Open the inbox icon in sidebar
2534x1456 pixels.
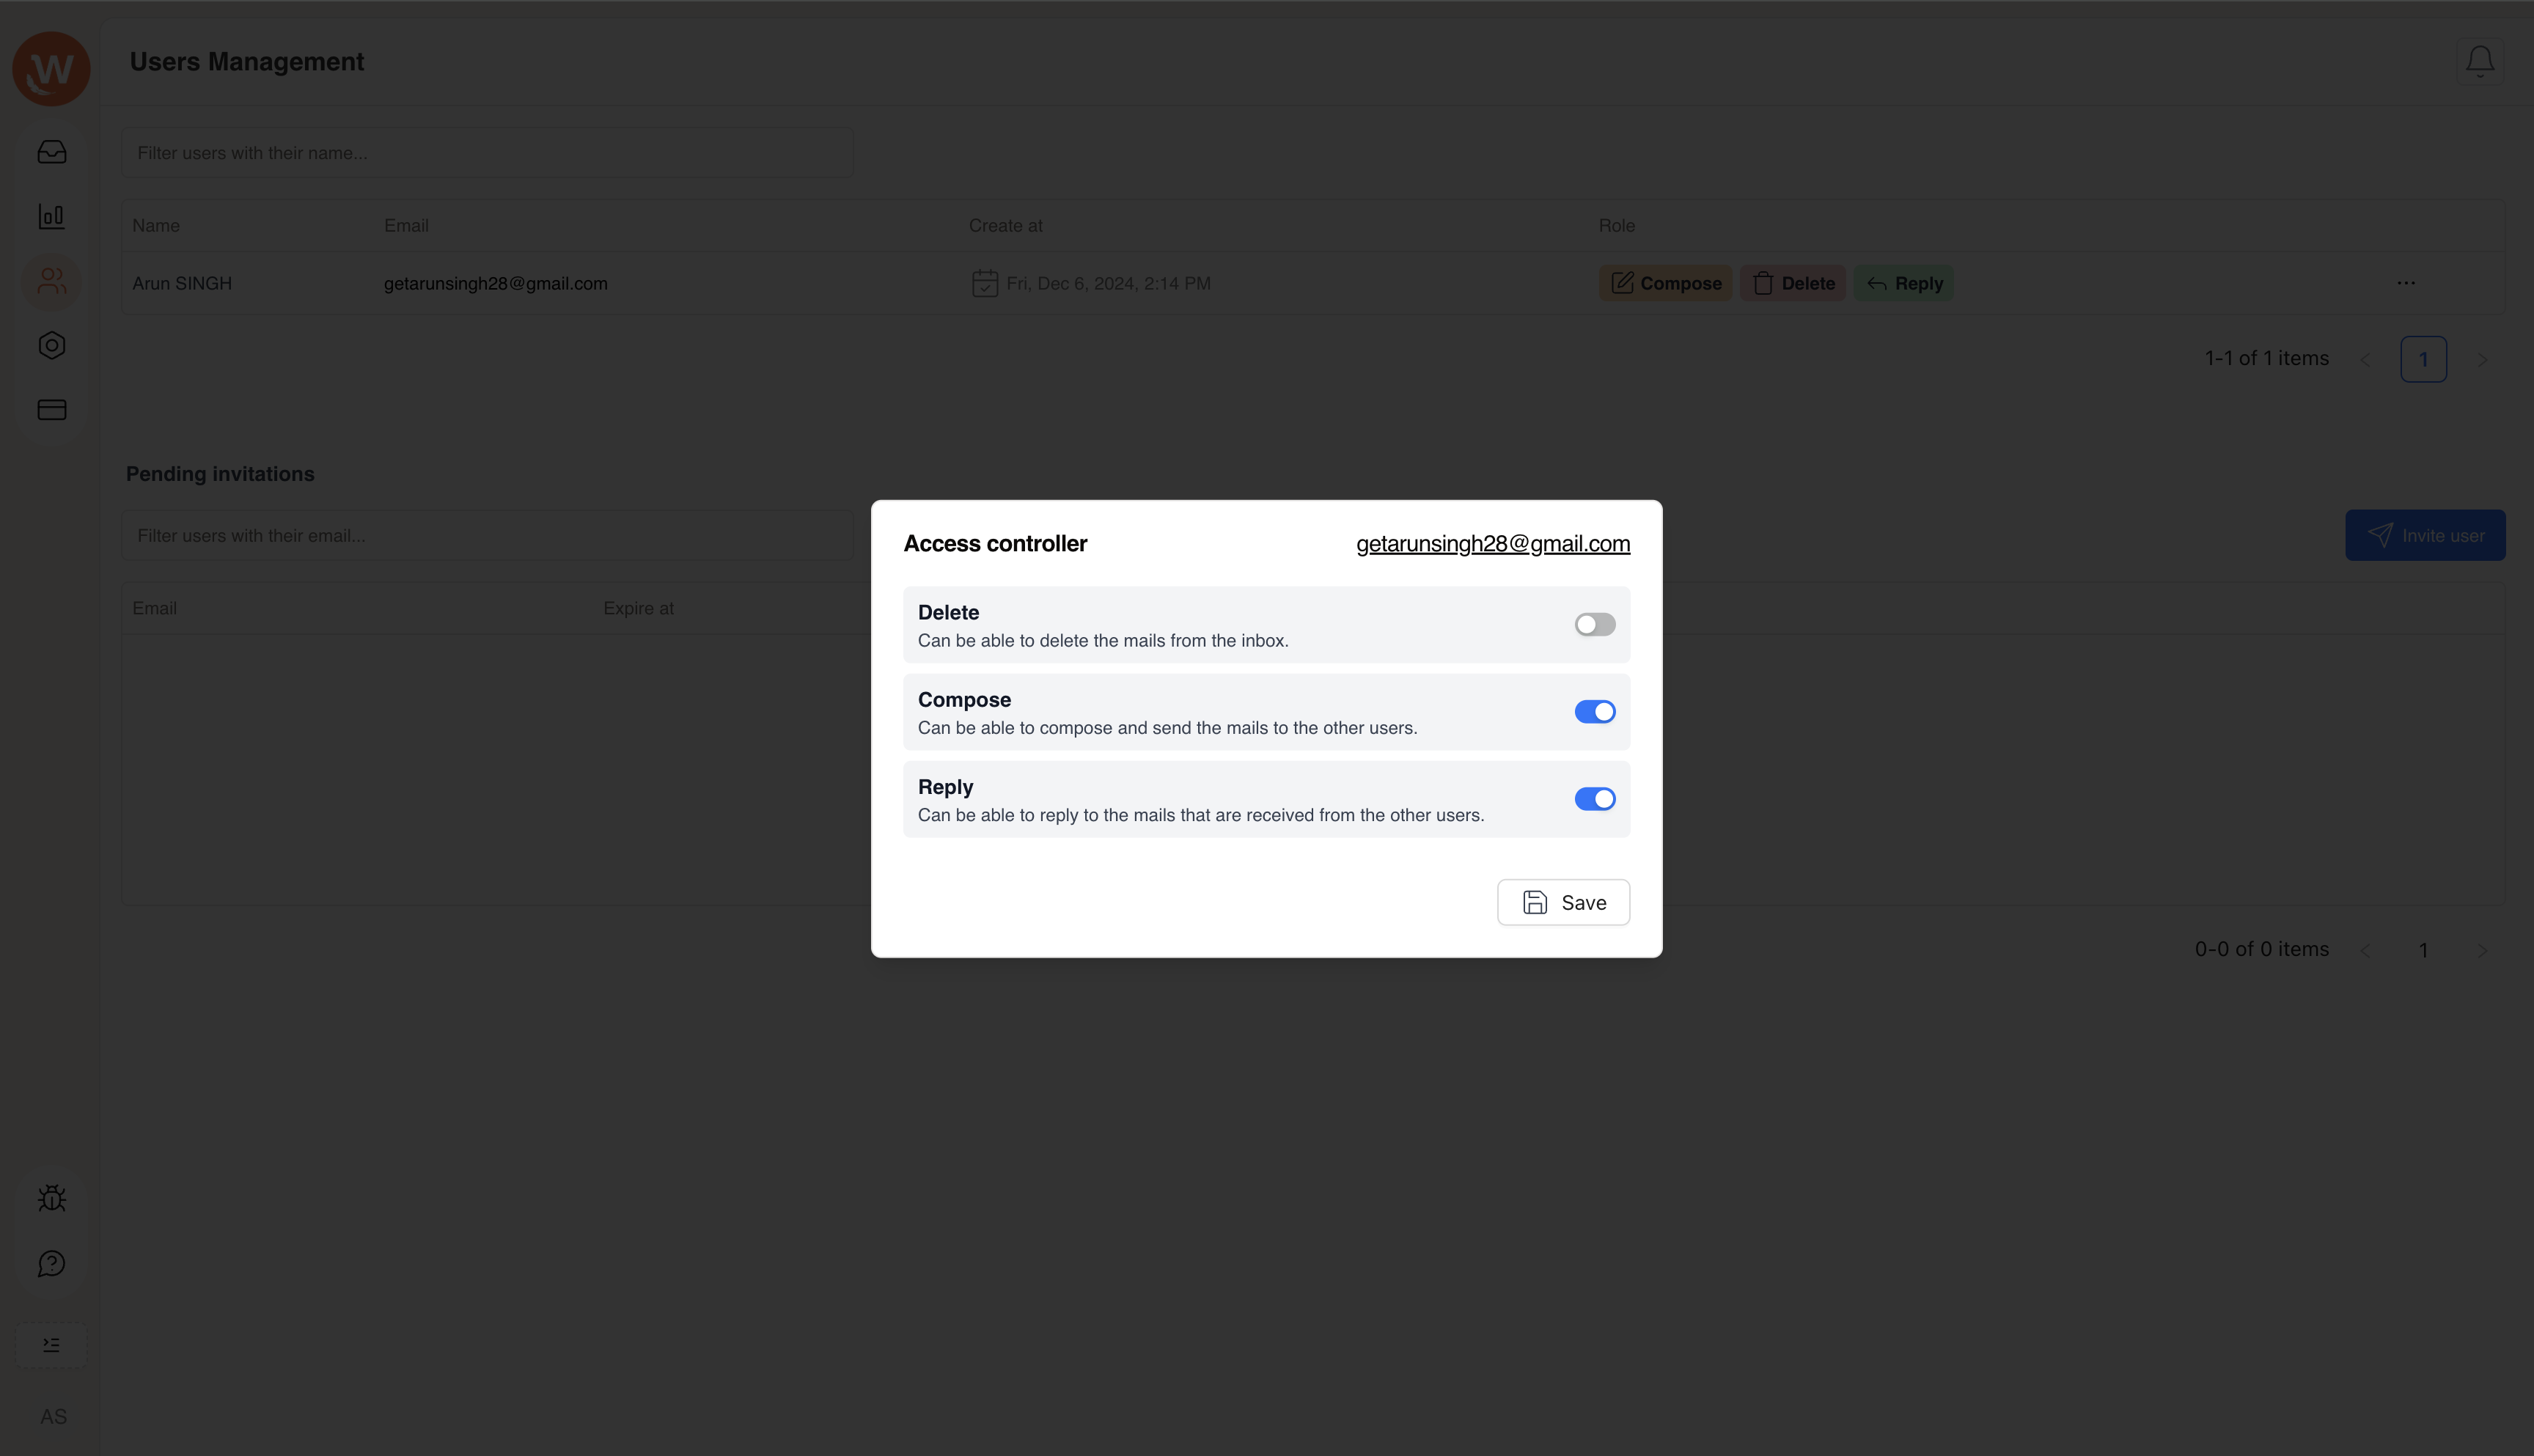[52, 152]
